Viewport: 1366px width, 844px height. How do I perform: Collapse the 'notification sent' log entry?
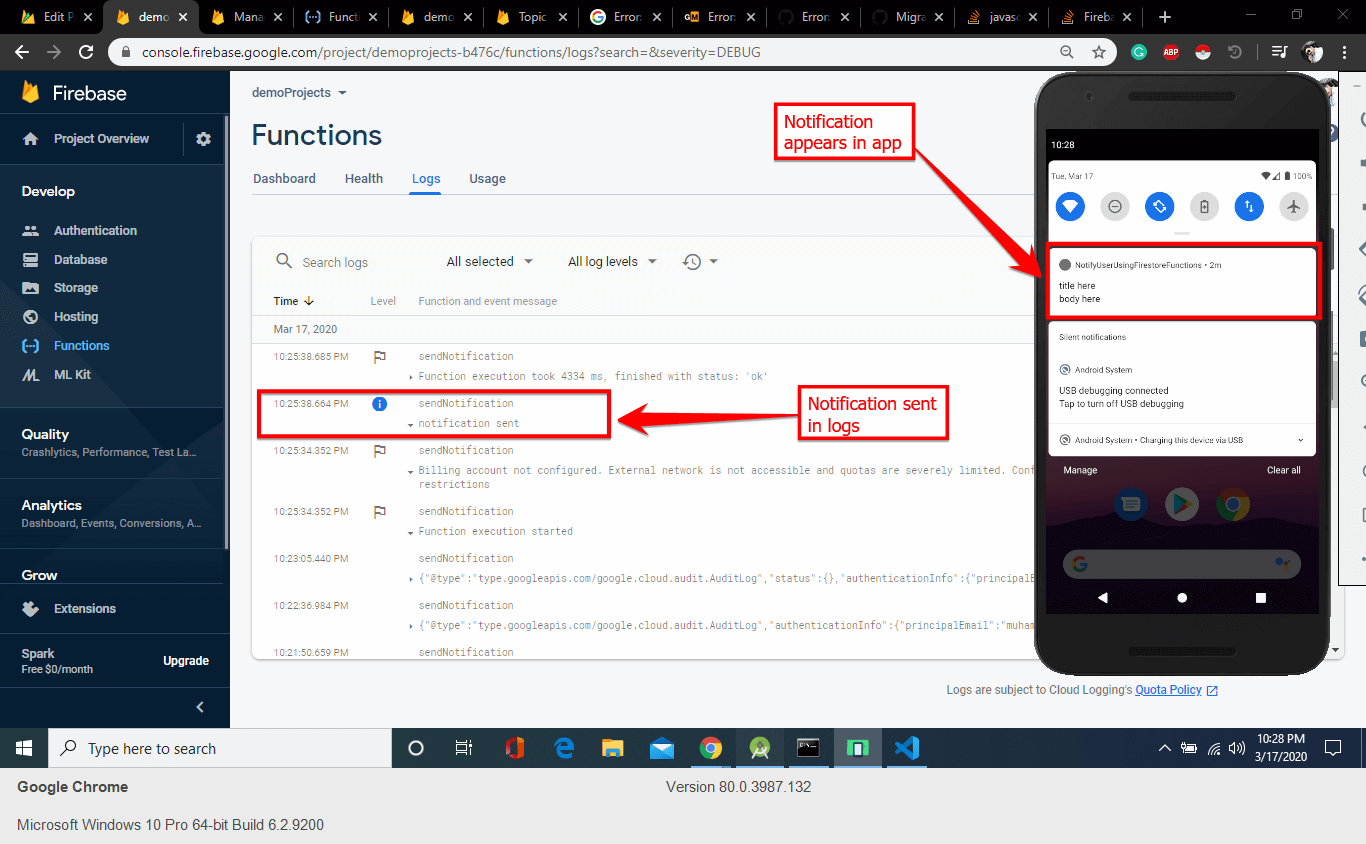pos(412,424)
